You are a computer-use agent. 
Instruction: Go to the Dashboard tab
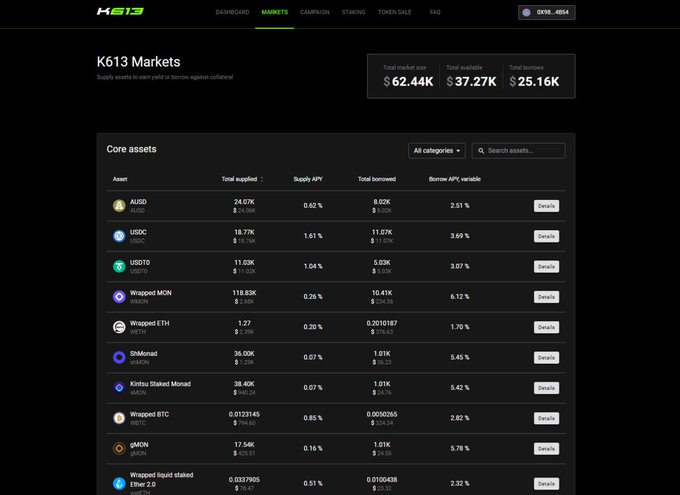[x=232, y=12]
